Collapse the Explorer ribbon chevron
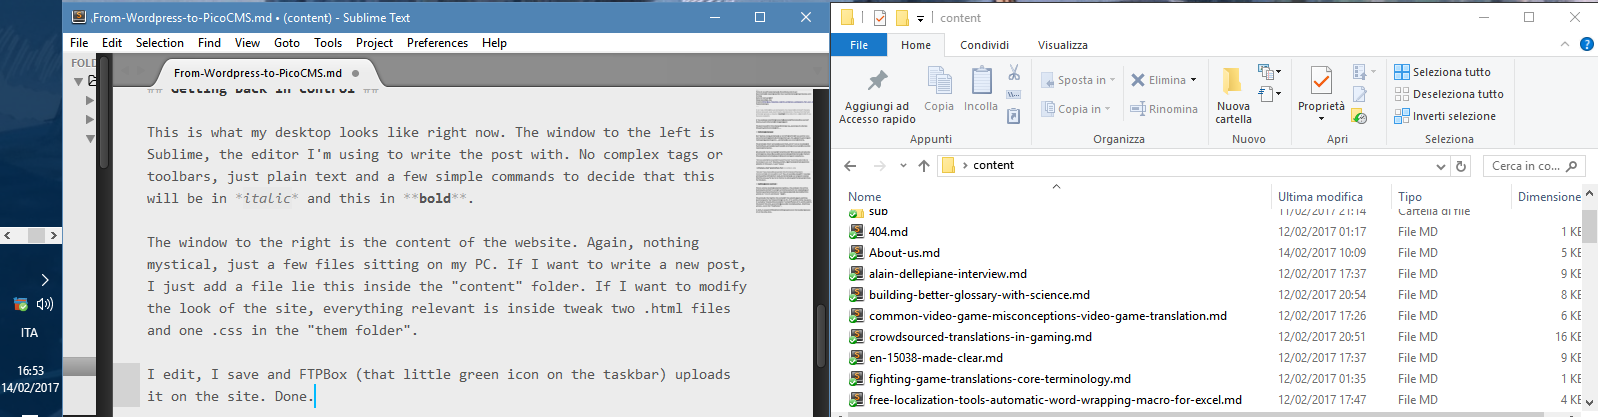 [1565, 45]
